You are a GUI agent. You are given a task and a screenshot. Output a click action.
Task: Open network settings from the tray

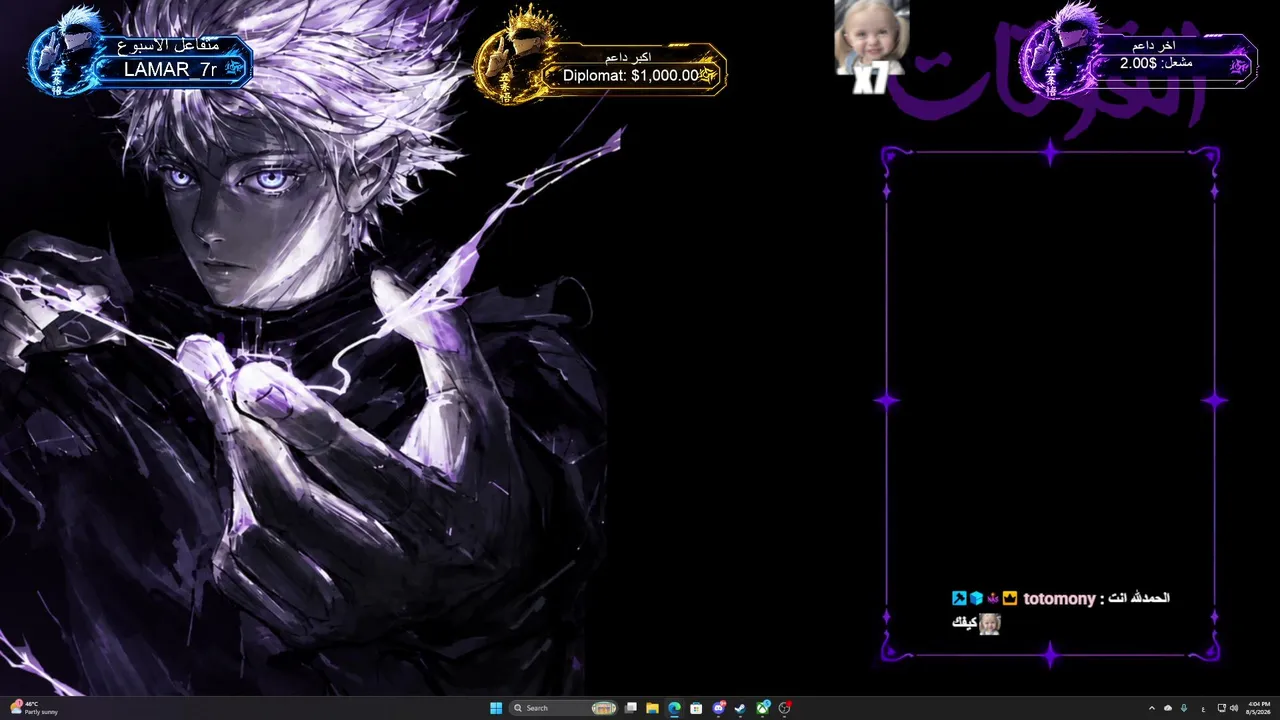click(x=1221, y=708)
